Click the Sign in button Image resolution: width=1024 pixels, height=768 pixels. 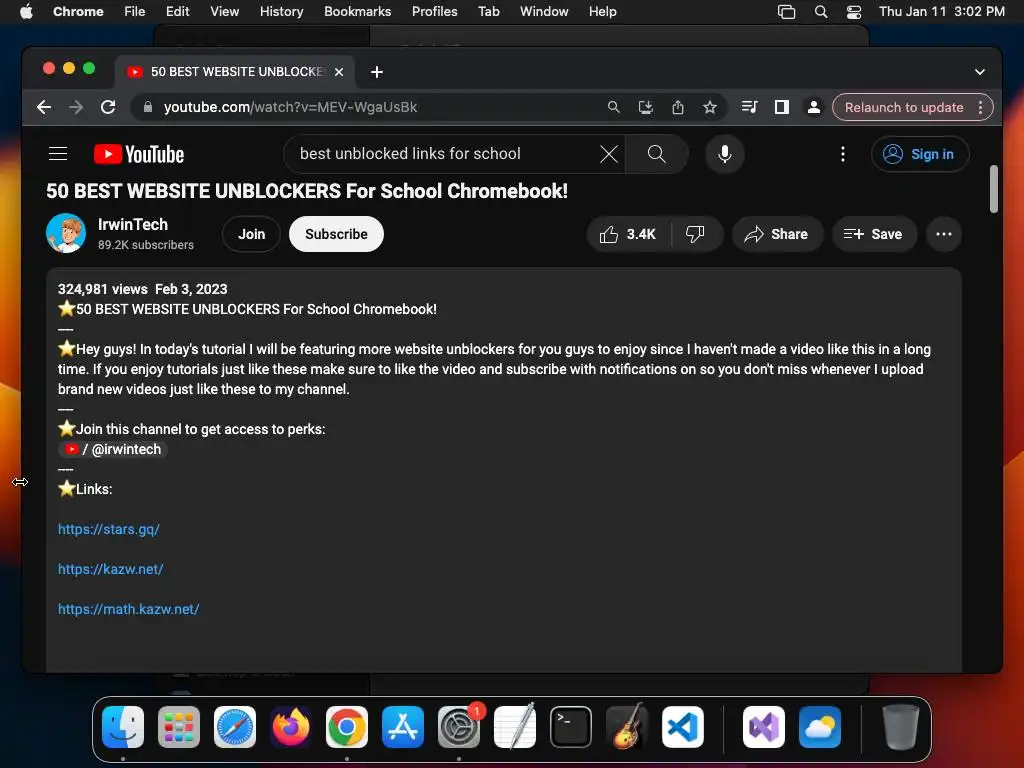[920, 154]
